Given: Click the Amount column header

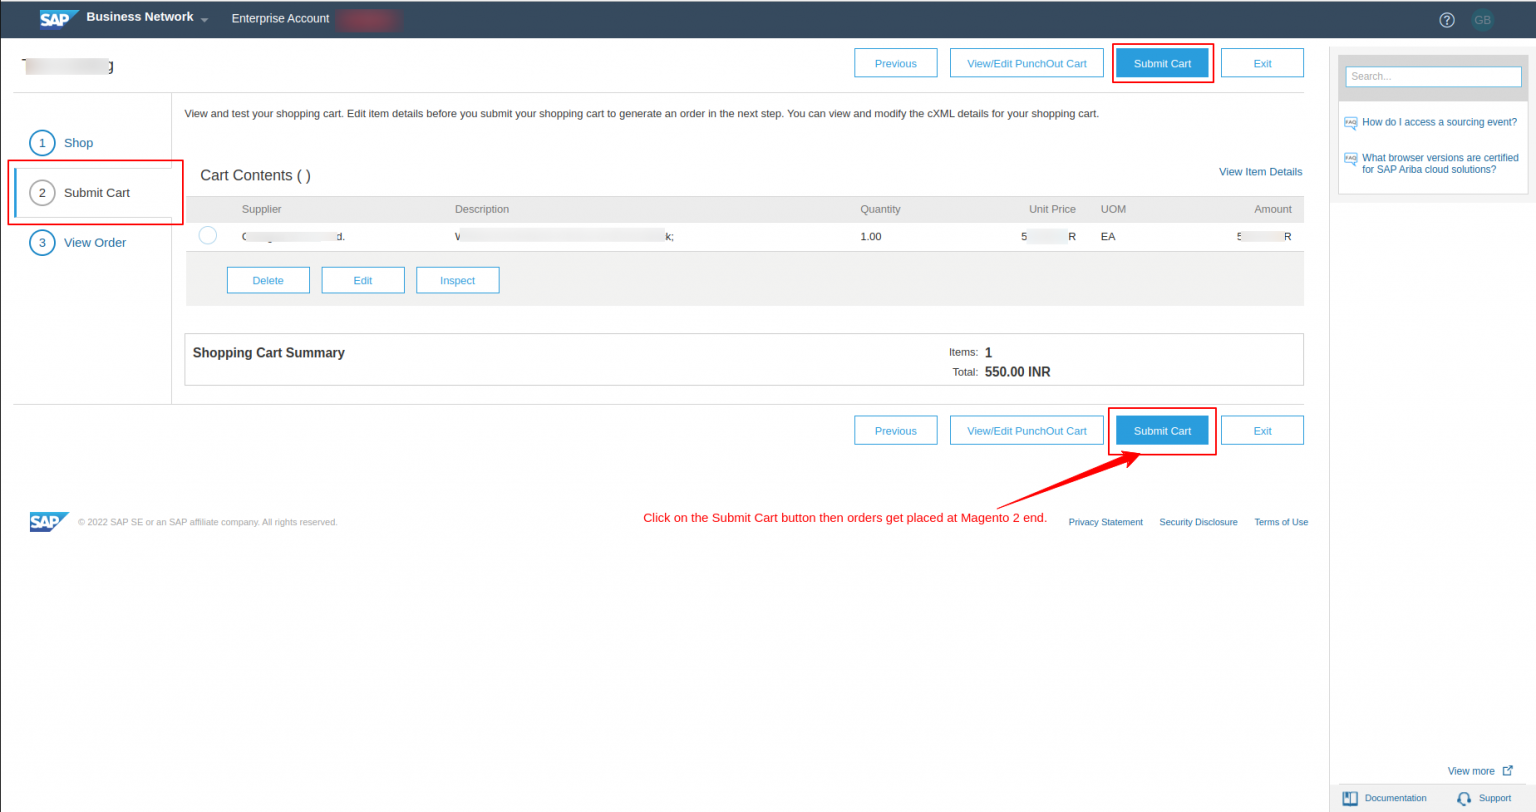Looking at the screenshot, I should coord(1273,209).
